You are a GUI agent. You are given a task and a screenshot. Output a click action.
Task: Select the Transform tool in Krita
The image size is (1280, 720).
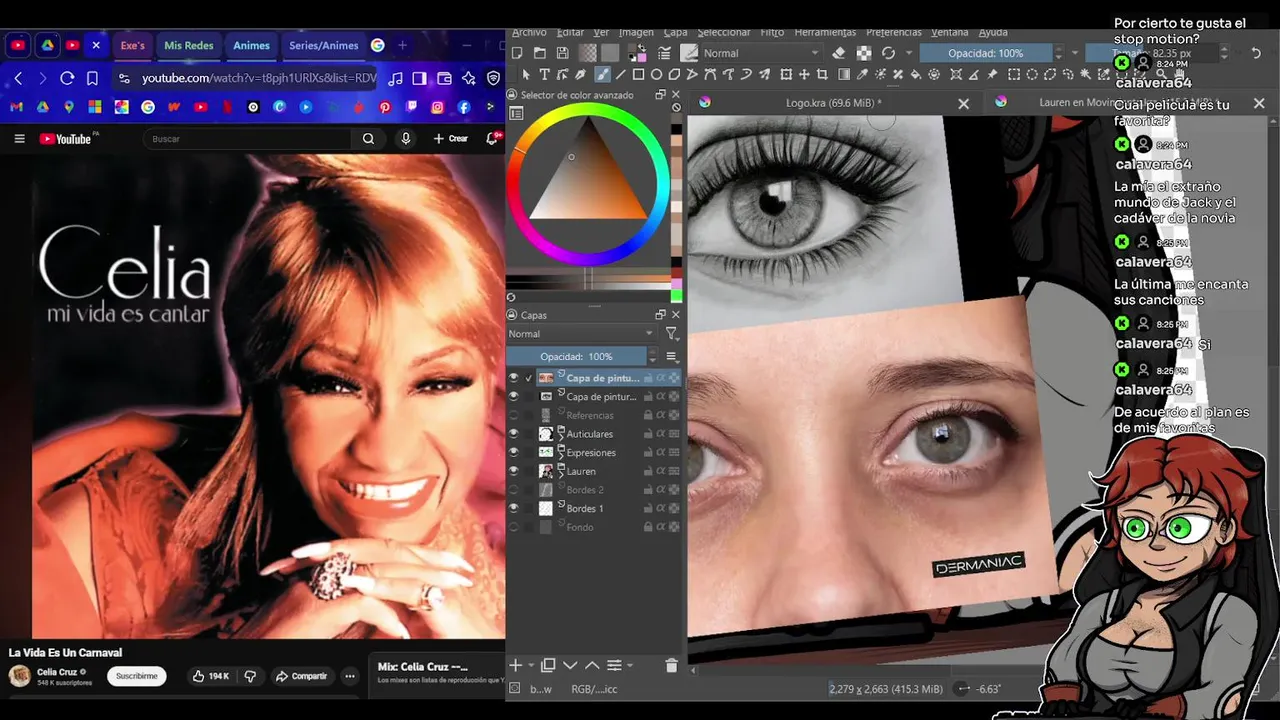785,74
